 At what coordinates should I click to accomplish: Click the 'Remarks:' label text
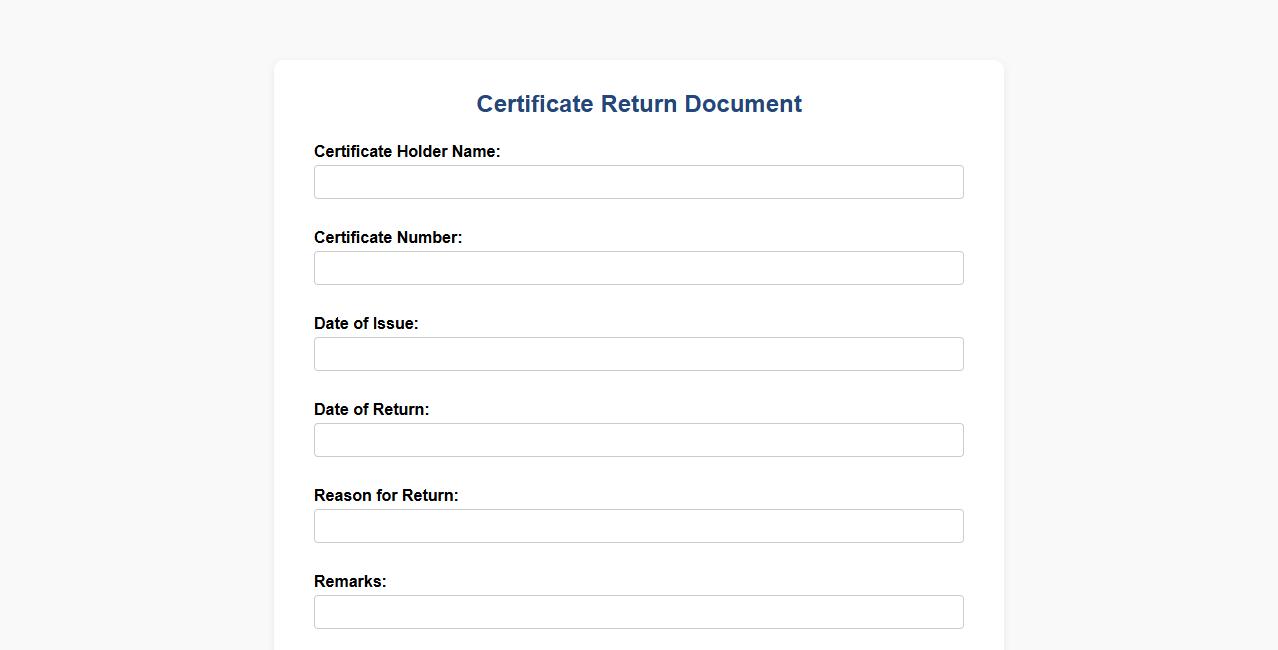350,581
